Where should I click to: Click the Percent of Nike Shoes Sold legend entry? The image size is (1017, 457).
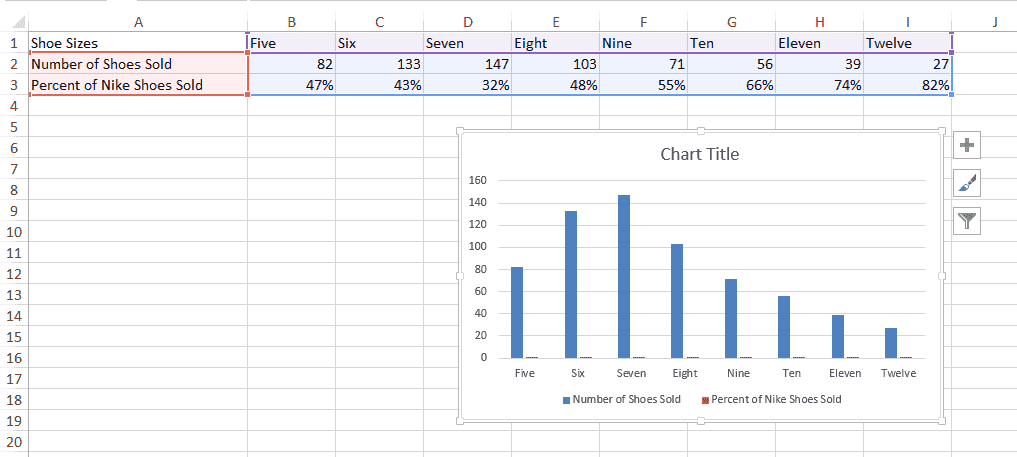pos(771,399)
